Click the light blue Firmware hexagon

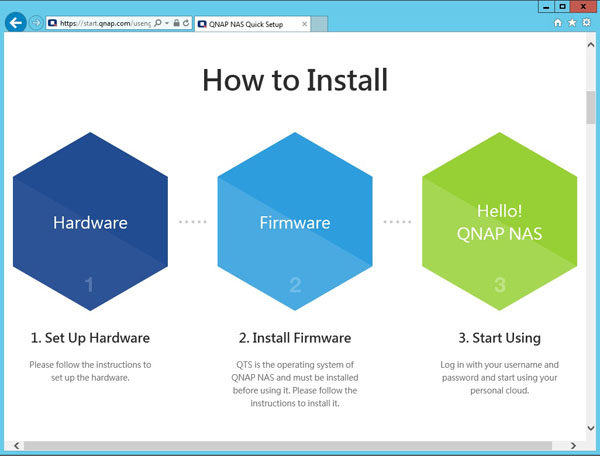pos(295,221)
